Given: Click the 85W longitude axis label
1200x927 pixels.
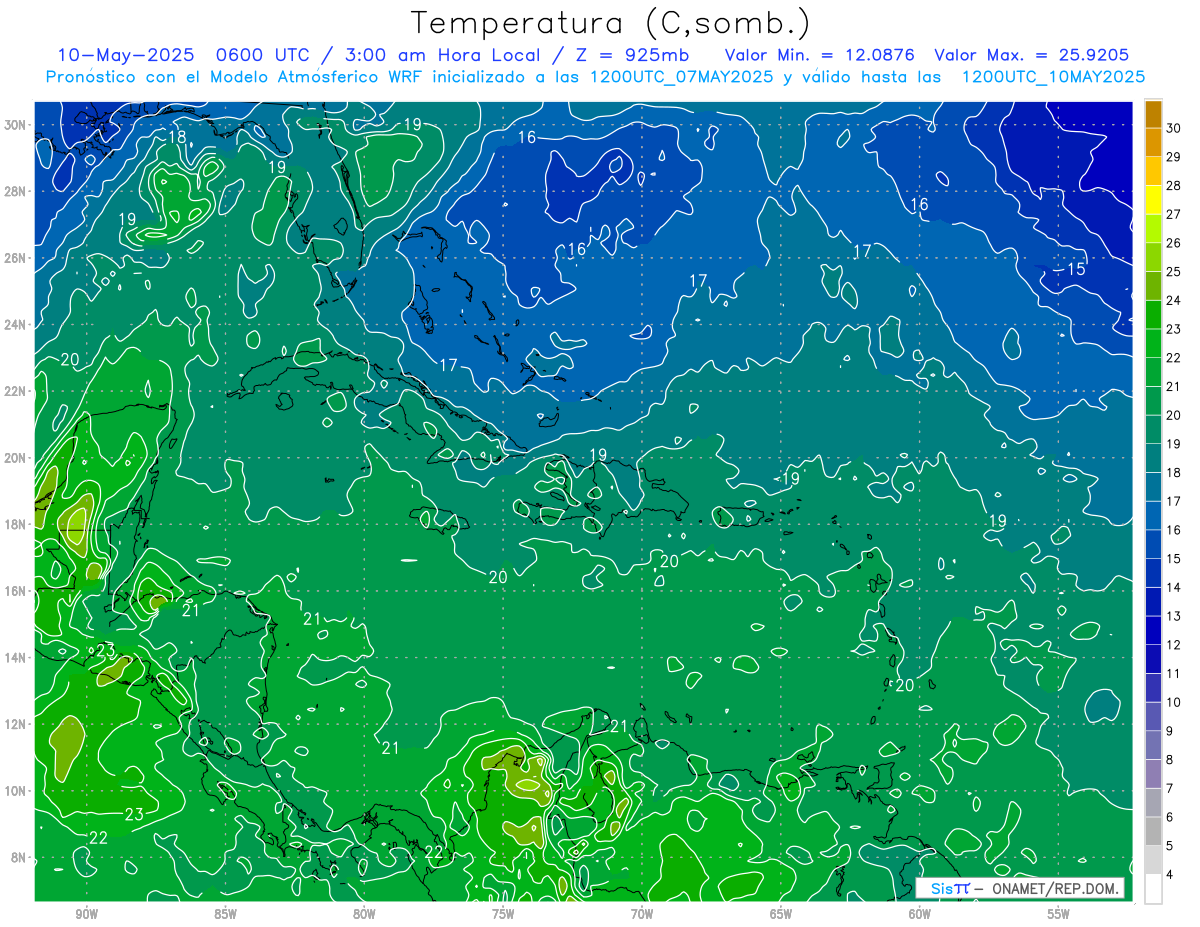Looking at the screenshot, I should 225,914.
